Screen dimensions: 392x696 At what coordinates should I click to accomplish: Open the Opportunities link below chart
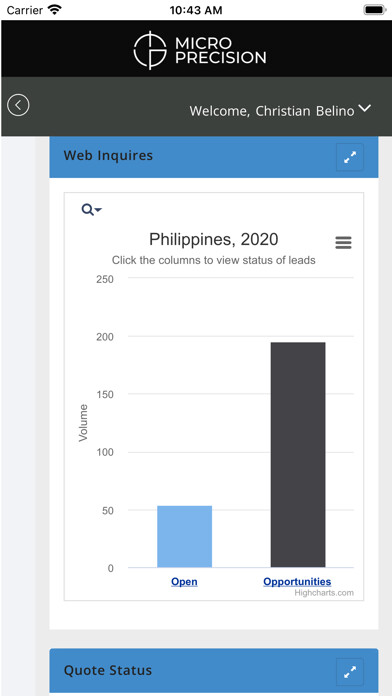point(297,582)
